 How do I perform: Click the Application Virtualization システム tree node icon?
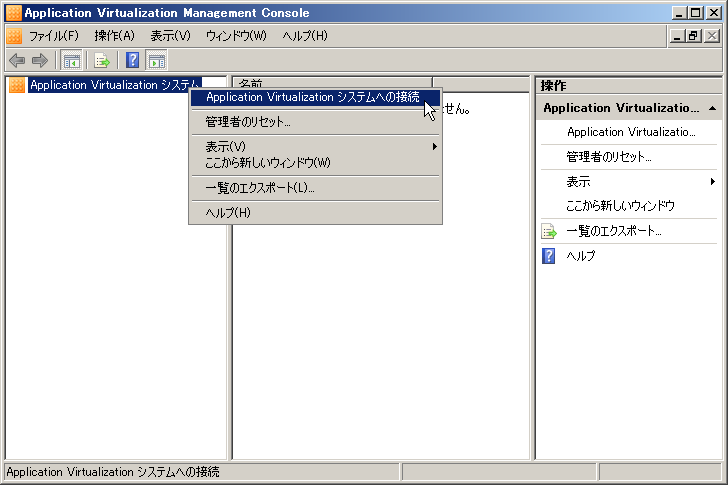click(x=17, y=85)
